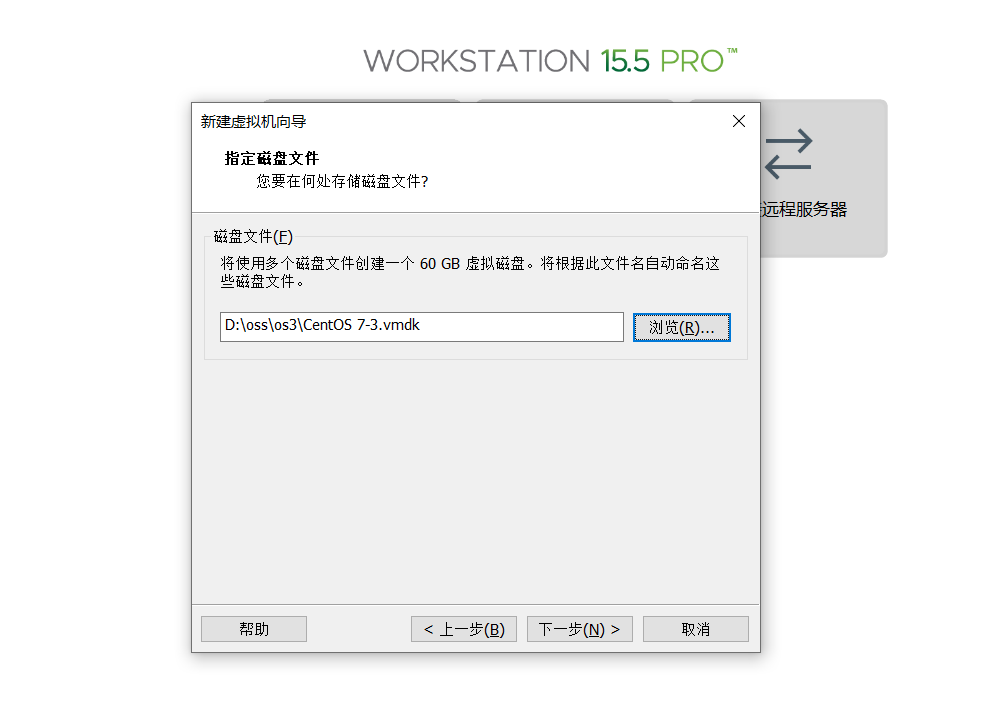
Task: Click the 指定磁盘文件 heading
Action: click(x=272, y=158)
